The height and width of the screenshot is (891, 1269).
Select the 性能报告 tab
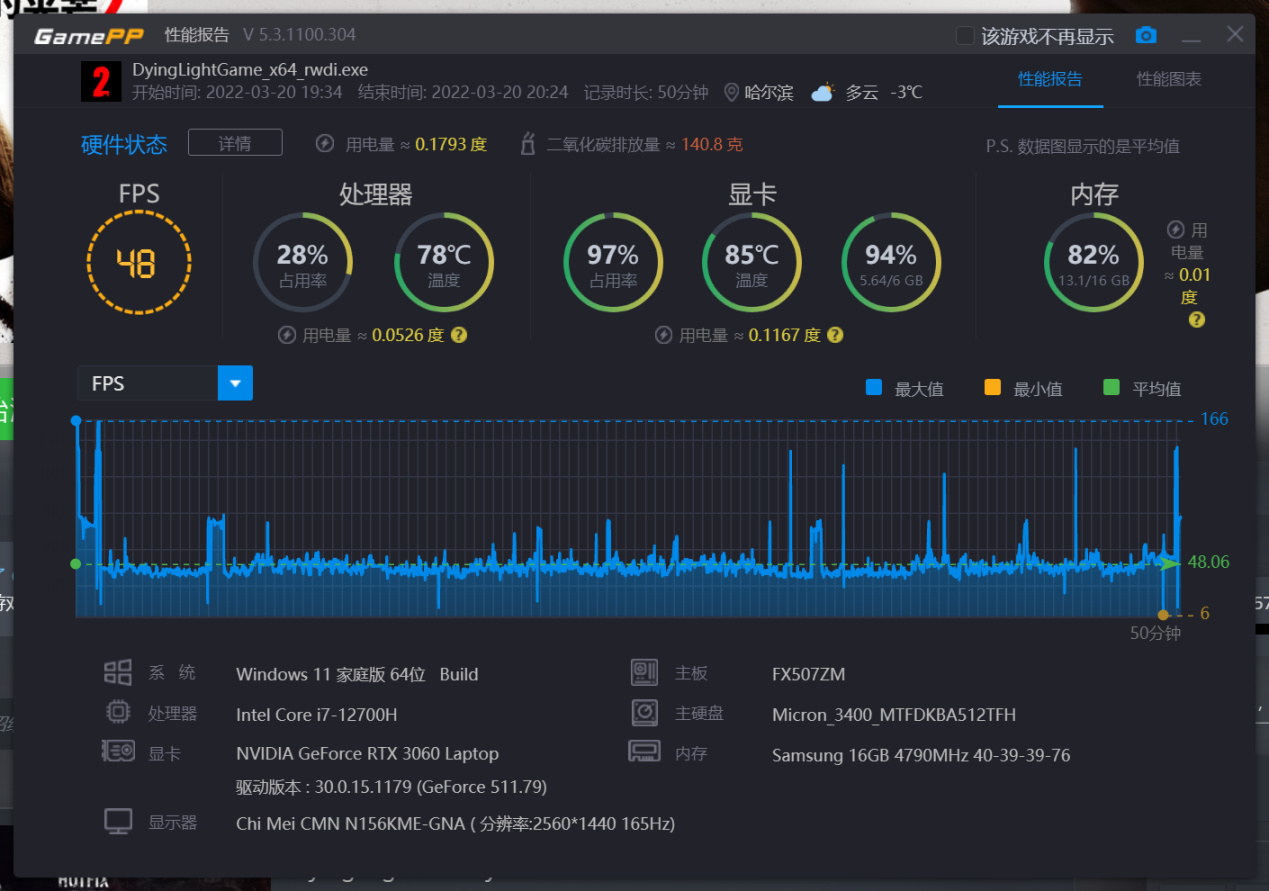pos(1050,79)
